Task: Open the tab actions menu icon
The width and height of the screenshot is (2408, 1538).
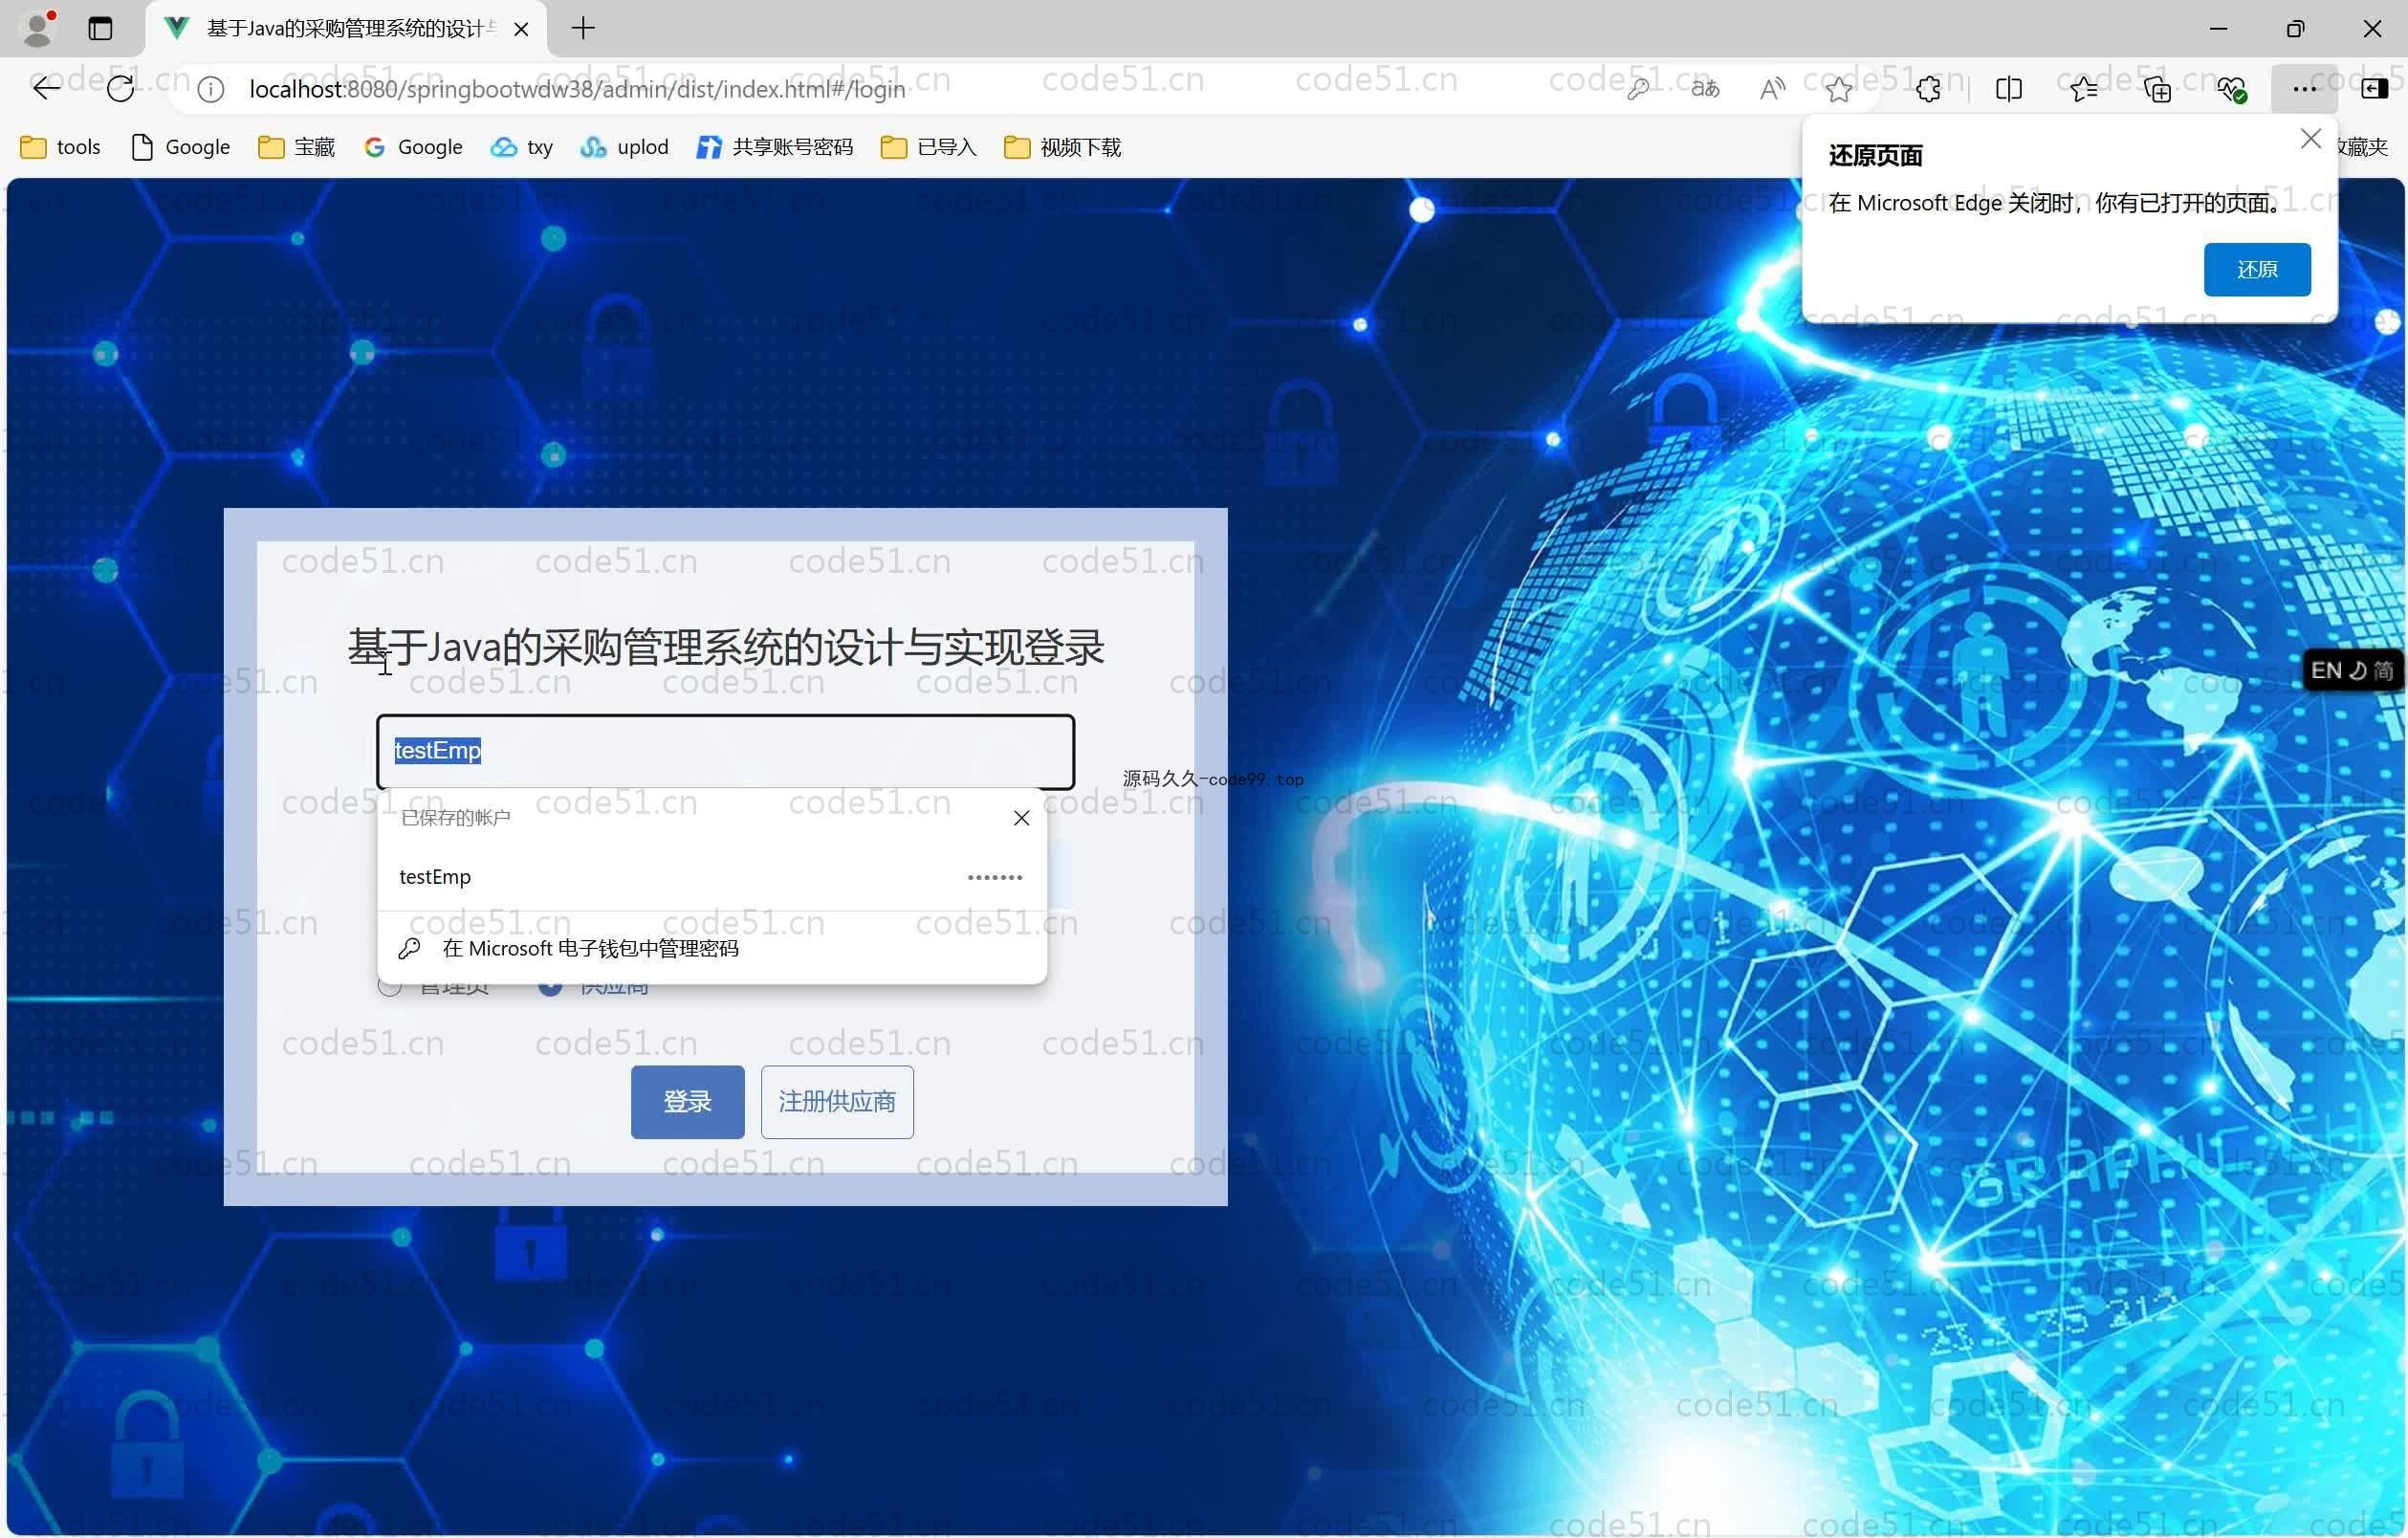Action: click(x=100, y=28)
